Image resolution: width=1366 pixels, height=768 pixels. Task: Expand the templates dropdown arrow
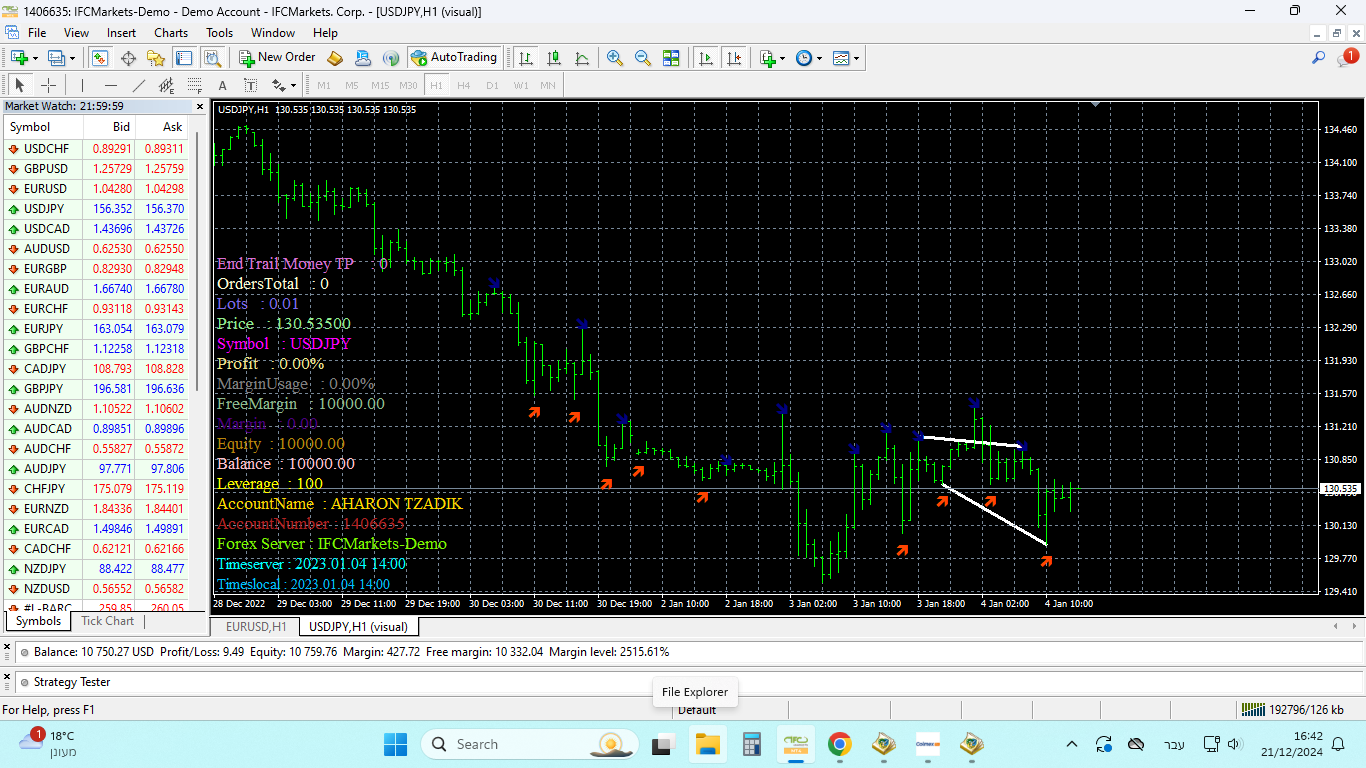[x=857, y=58]
